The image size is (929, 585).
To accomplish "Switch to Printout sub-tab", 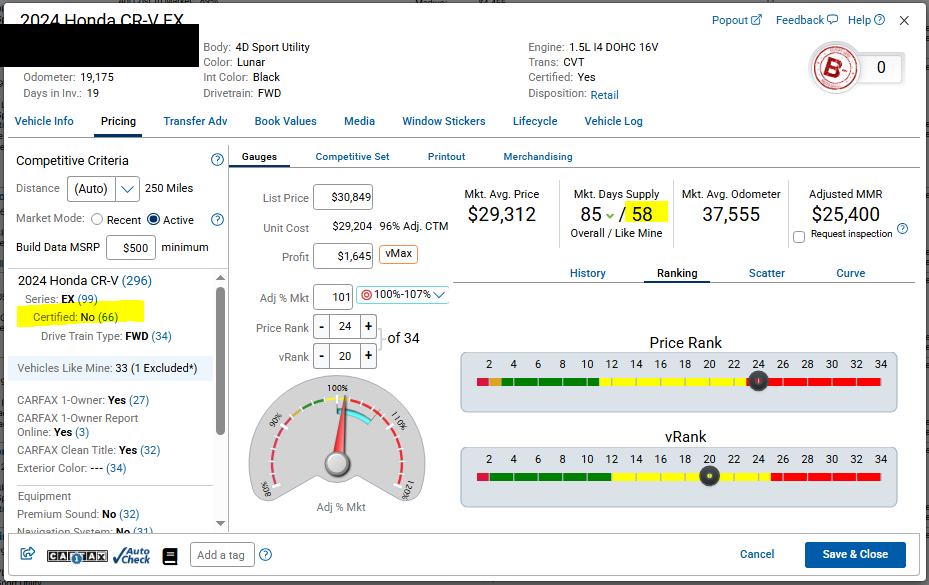I will (446, 157).
